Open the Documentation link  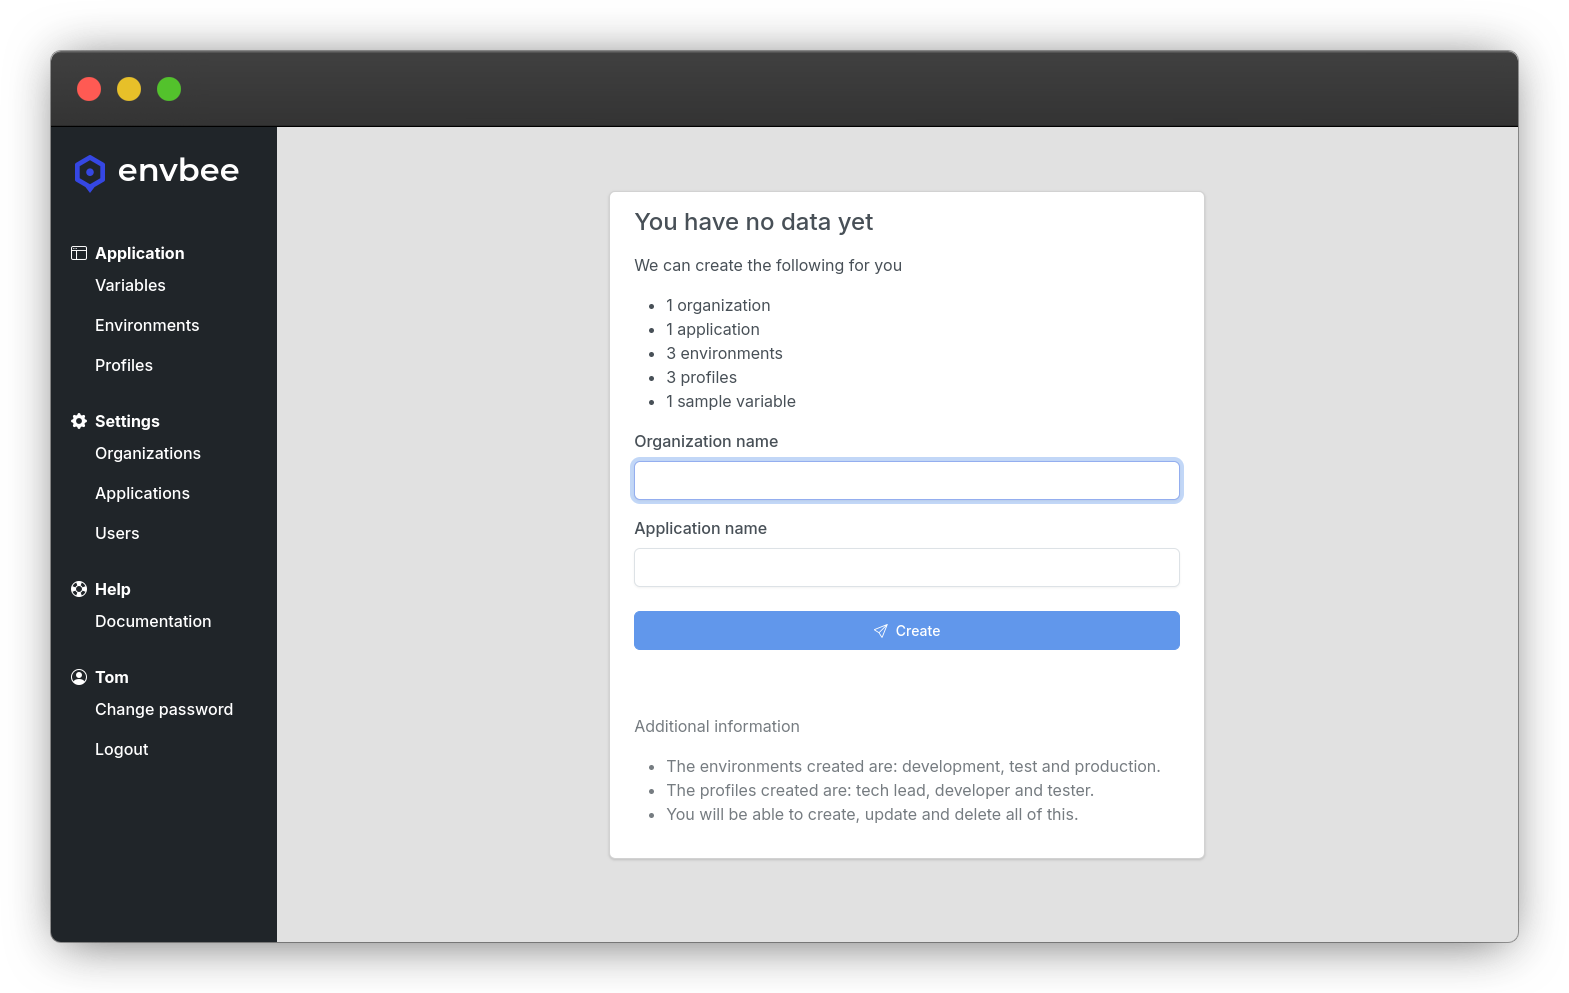pyautogui.click(x=153, y=621)
